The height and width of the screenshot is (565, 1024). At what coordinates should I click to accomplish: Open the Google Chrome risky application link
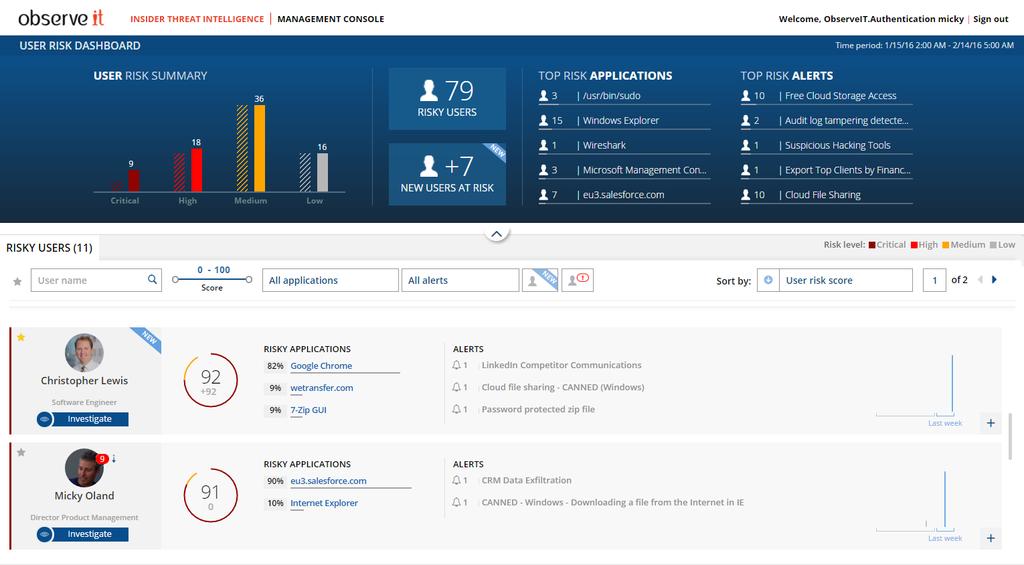[x=321, y=366]
